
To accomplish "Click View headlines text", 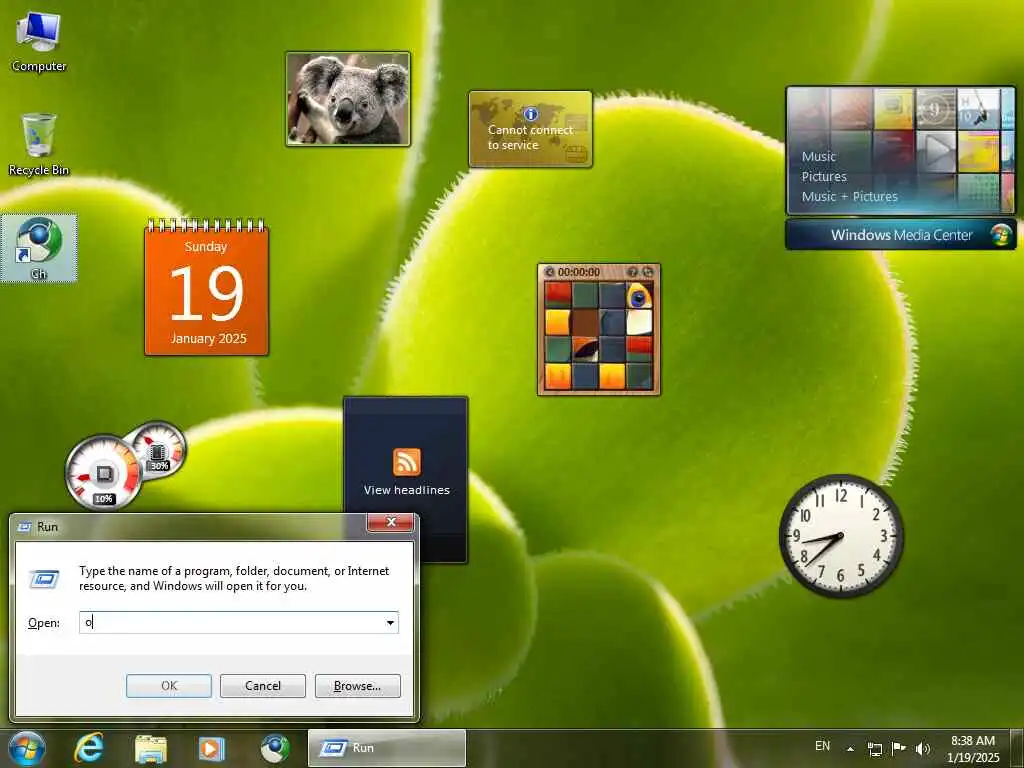I will pos(407,490).
